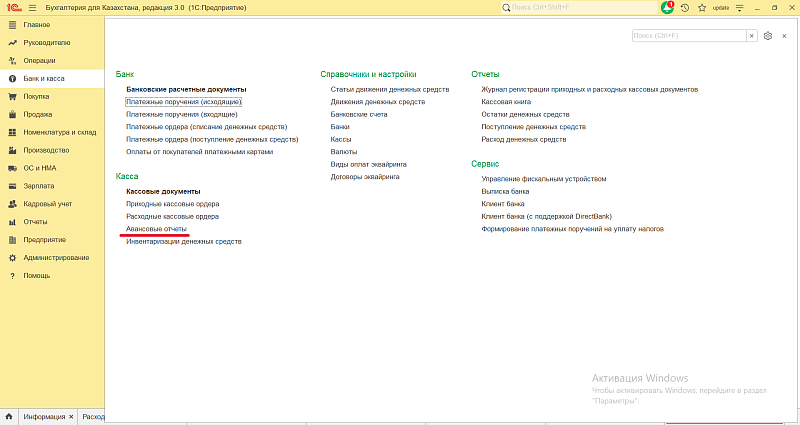Open the menu settings gear icon
The height and width of the screenshot is (425, 800).
tap(767, 35)
